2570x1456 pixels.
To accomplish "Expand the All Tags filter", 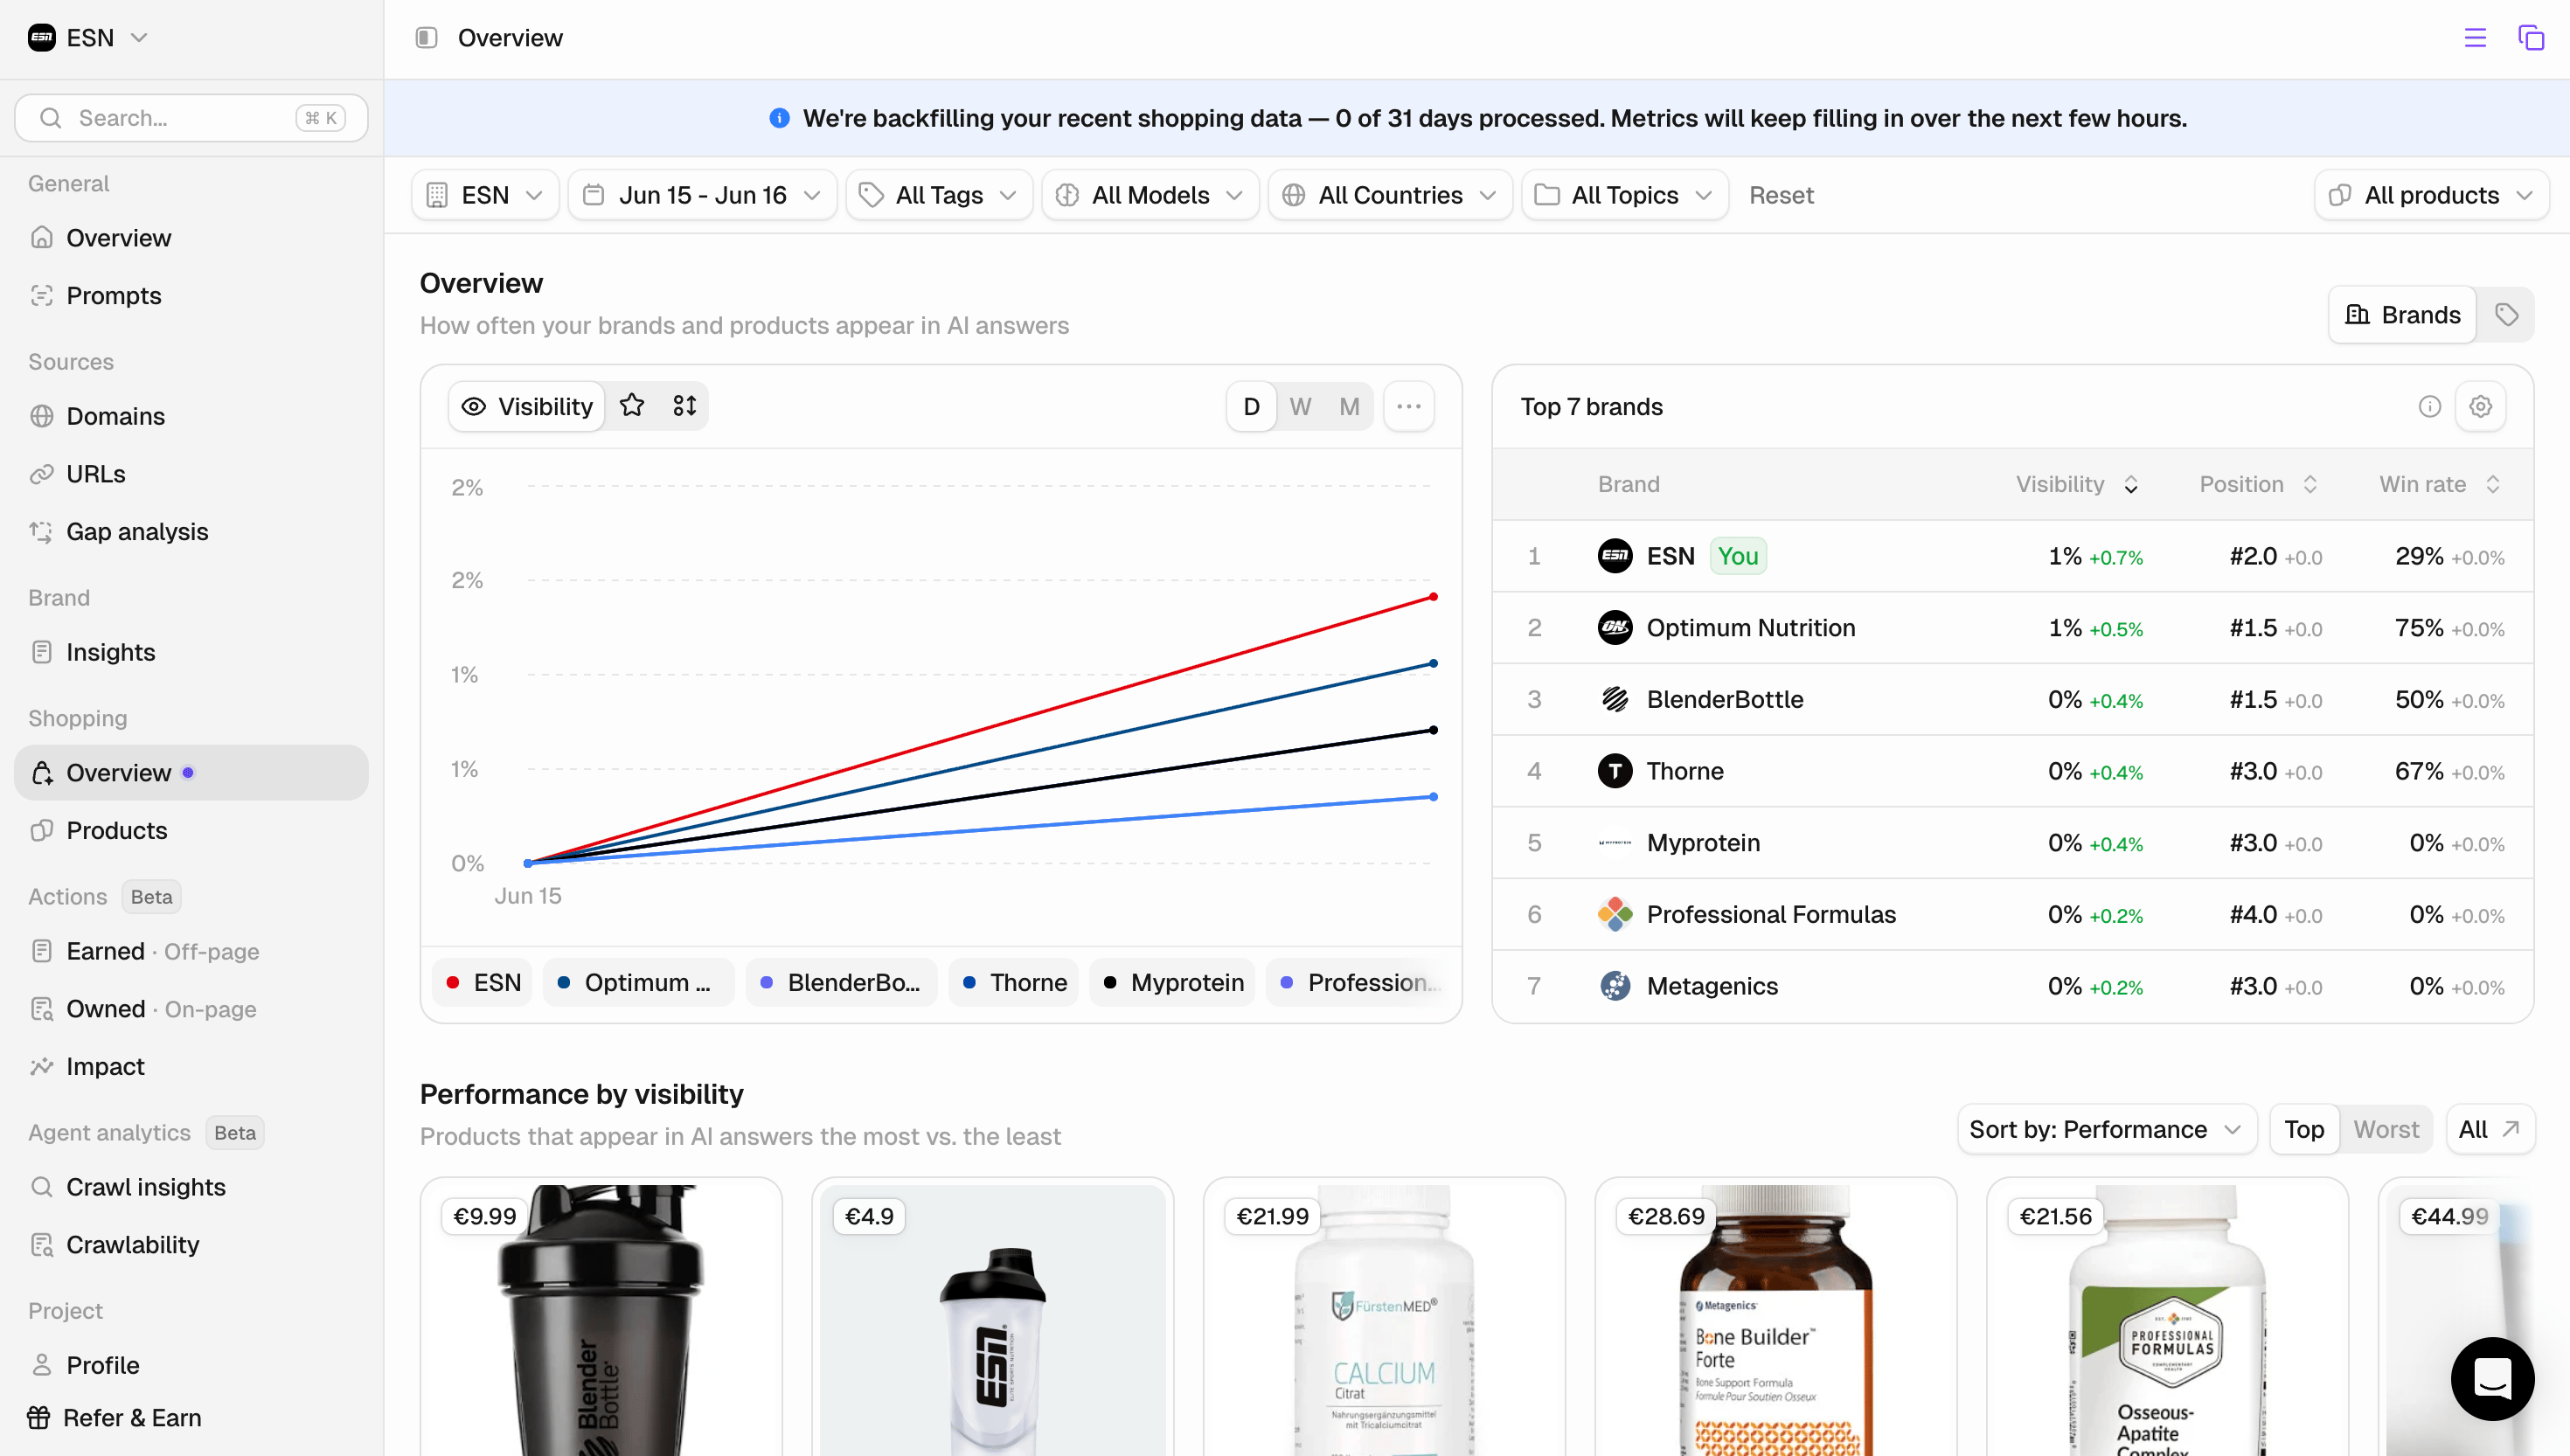I will tap(940, 195).
